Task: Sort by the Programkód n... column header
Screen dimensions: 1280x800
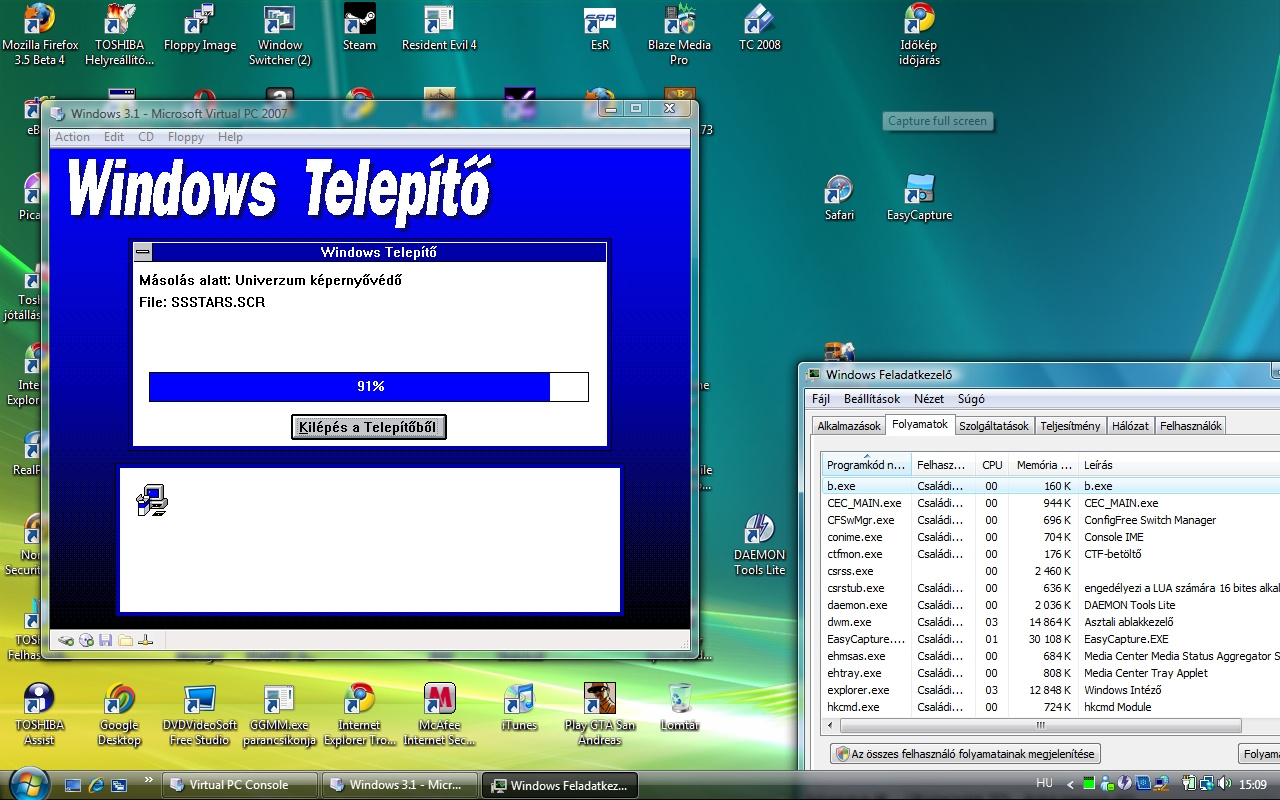Action: click(x=866, y=465)
